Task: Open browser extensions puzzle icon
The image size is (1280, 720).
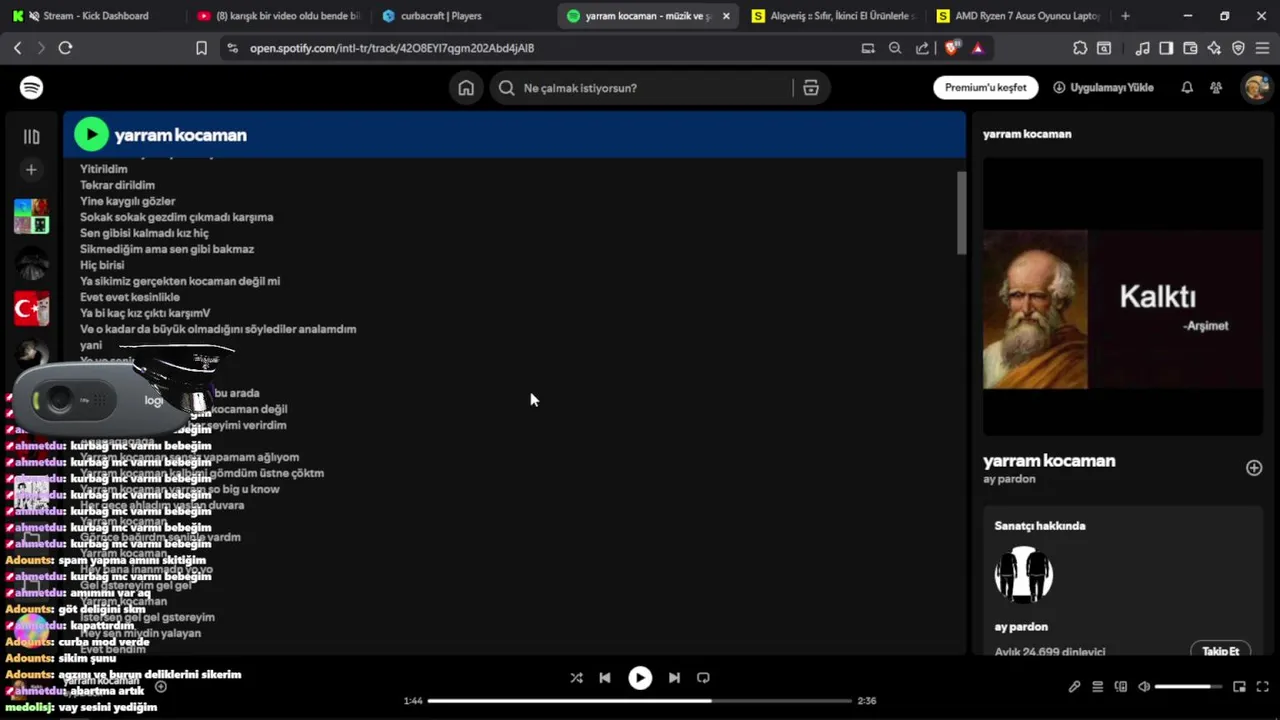Action: (1080, 48)
